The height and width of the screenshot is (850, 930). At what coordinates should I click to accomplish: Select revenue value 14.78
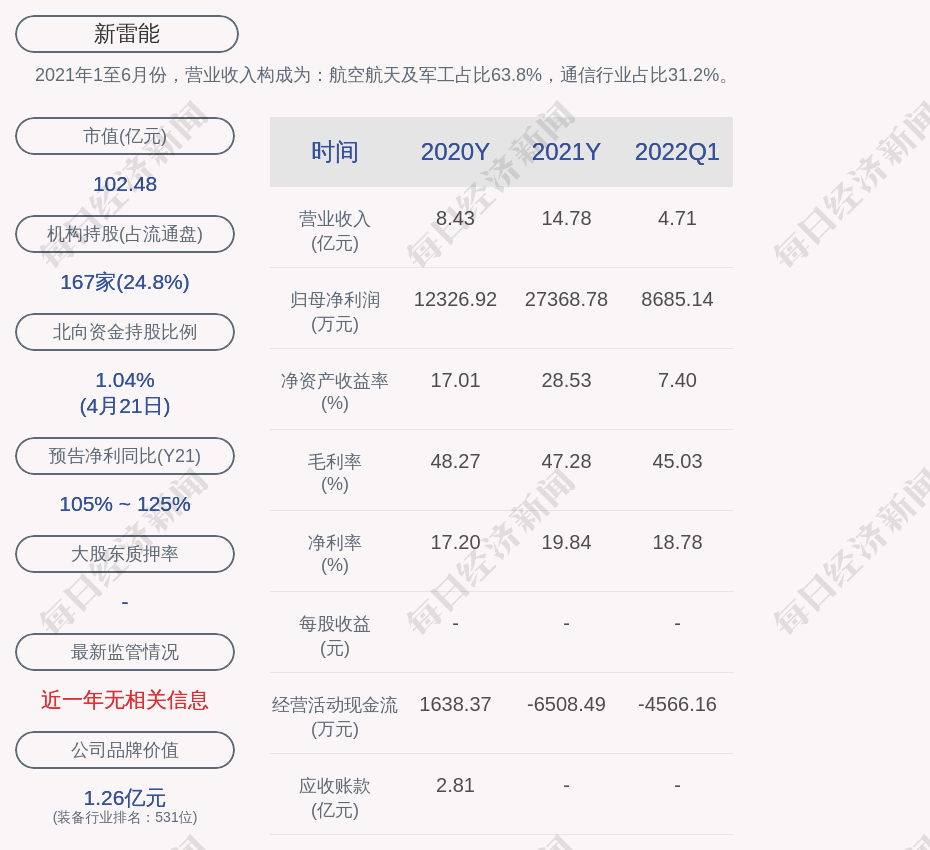click(566, 218)
